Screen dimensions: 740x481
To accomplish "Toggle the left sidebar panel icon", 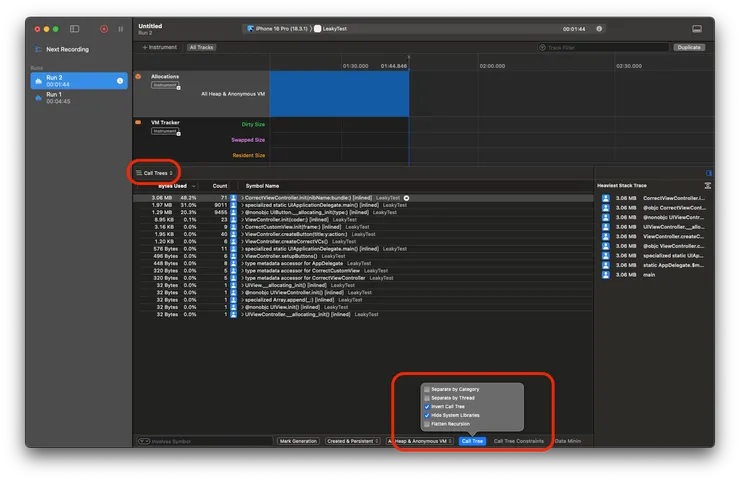I will point(74,29).
